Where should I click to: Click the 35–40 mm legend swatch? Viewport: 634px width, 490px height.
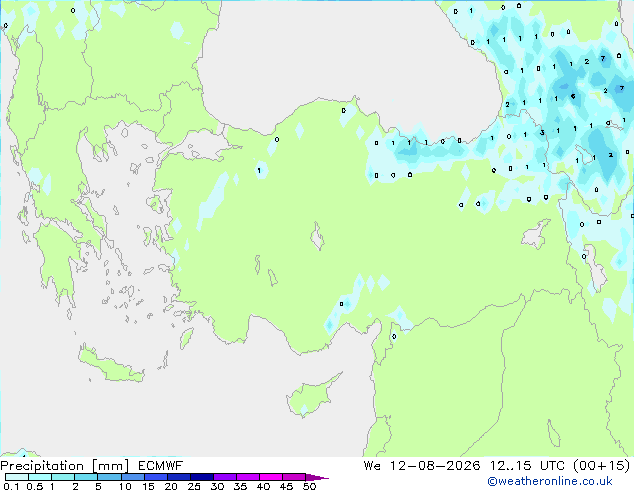coord(247,477)
